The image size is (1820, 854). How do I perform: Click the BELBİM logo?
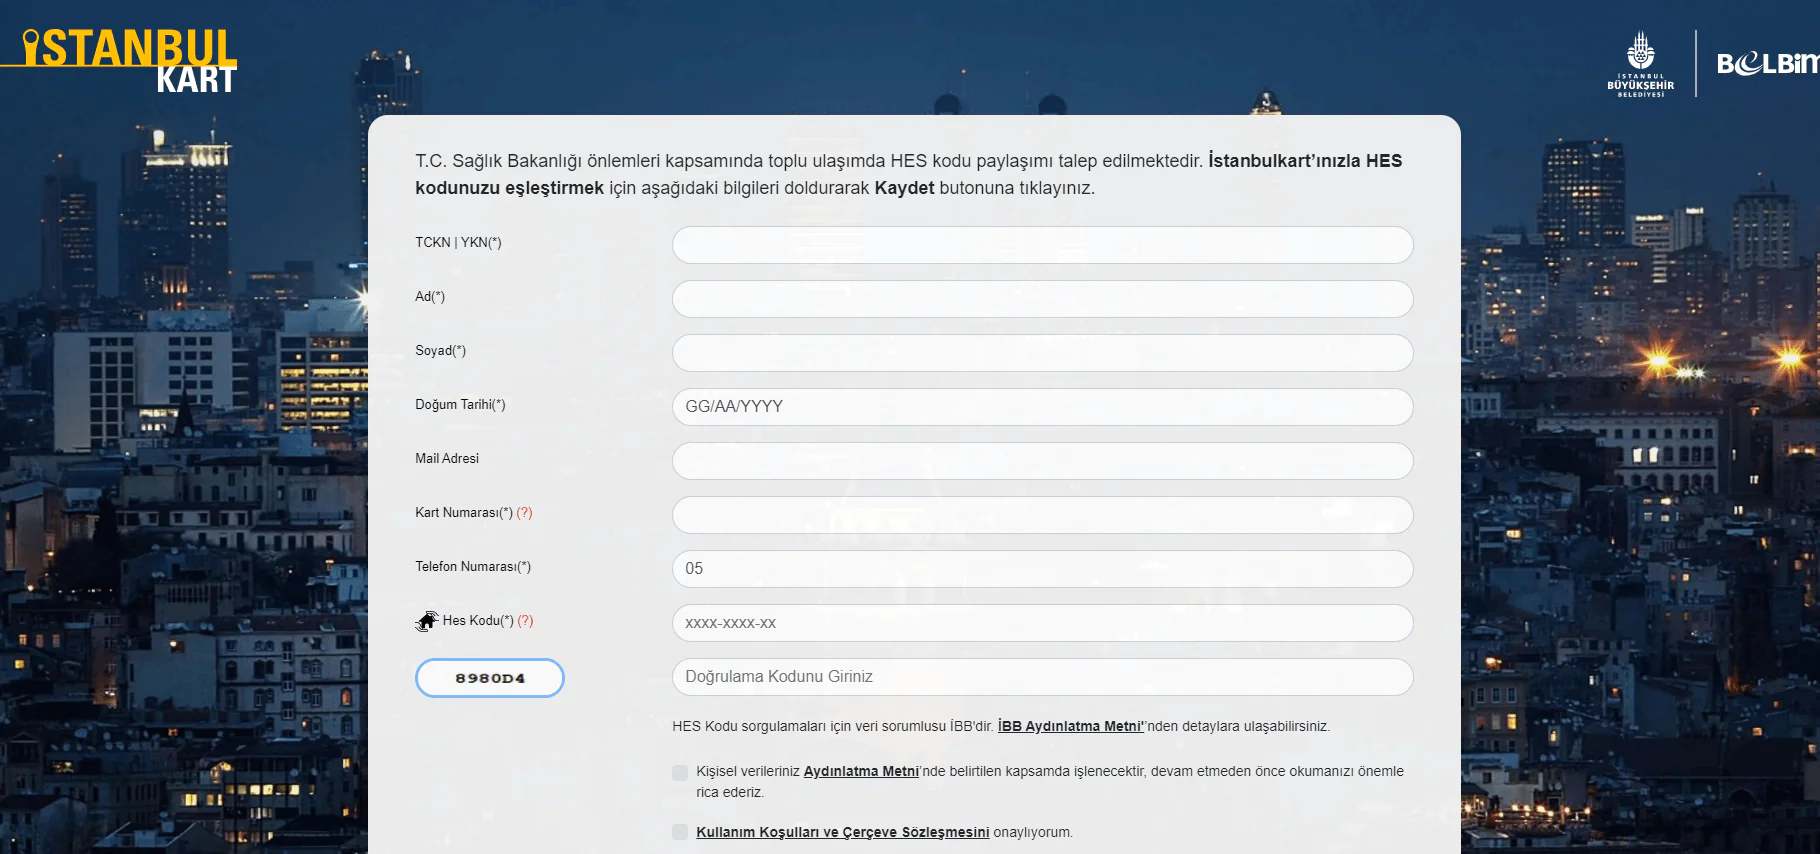[1767, 64]
